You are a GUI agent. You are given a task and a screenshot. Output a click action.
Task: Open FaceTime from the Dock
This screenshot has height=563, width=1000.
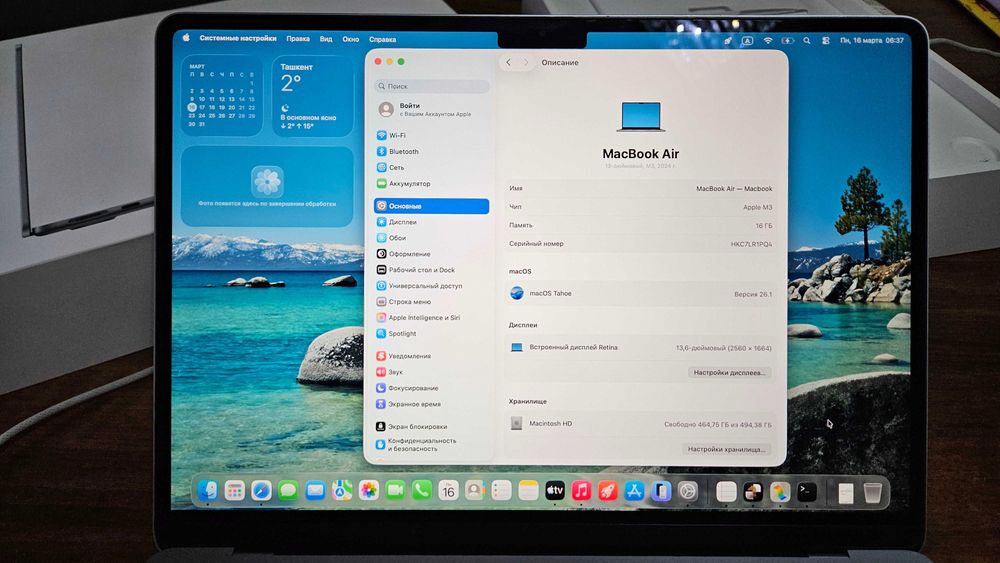pos(395,490)
